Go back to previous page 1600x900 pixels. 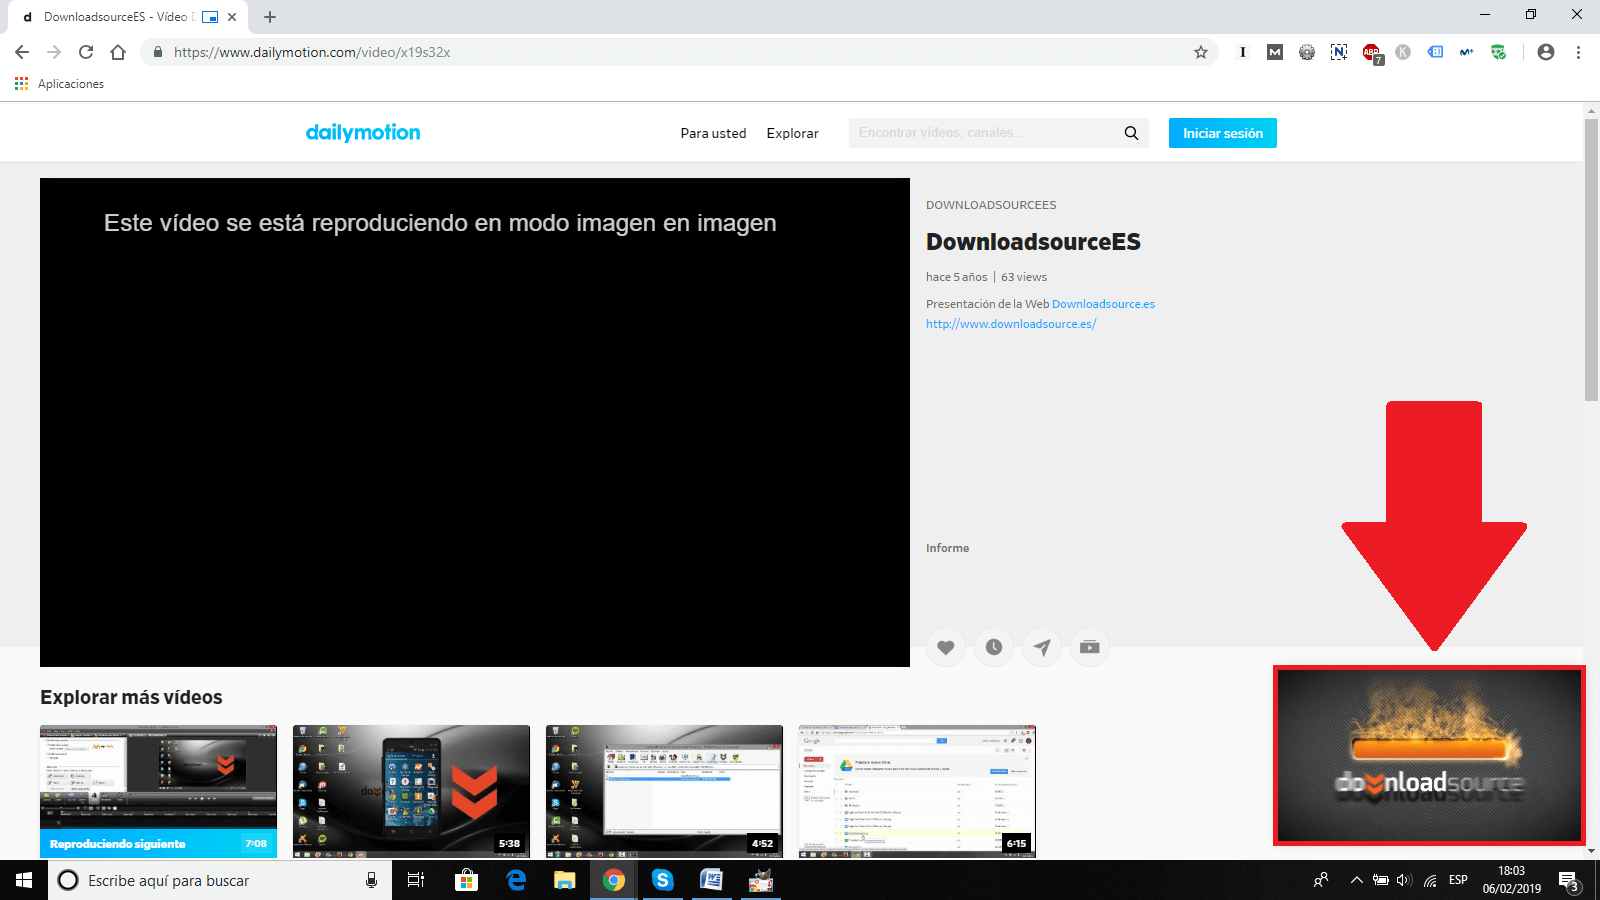coord(22,52)
